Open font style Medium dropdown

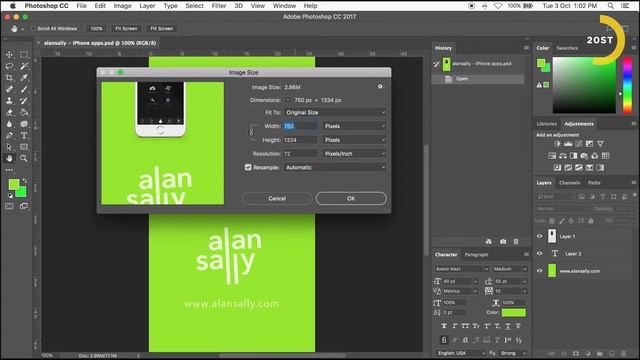pos(510,269)
